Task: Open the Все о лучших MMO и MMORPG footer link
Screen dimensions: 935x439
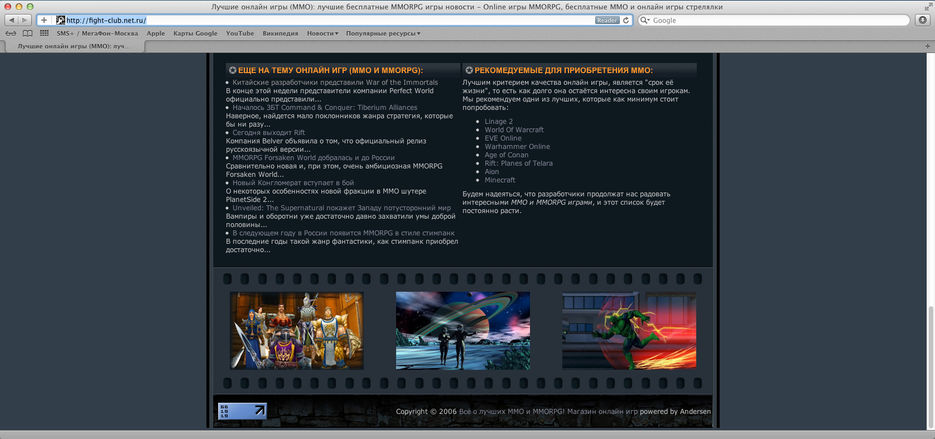Action: 512,412
